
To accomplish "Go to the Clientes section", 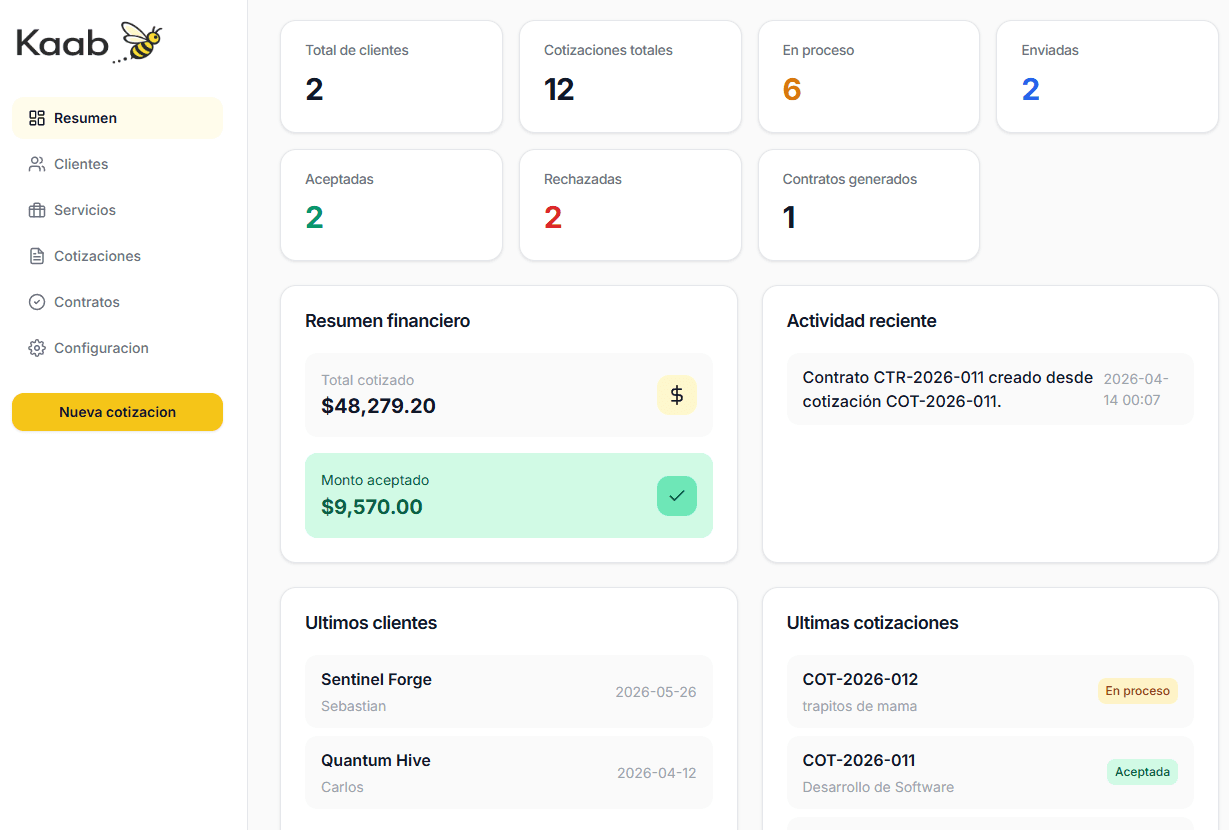I will point(117,164).
